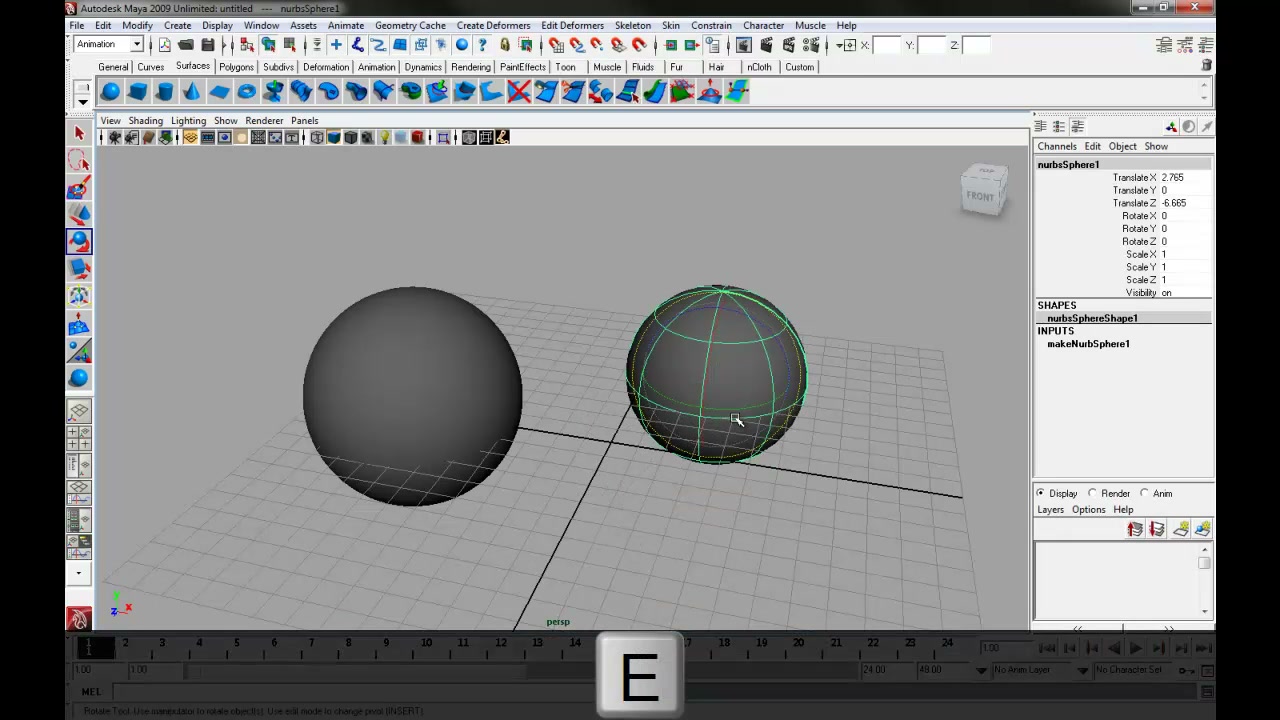Open the Edit Deformers menu
The image size is (1280, 720).
pos(572,25)
